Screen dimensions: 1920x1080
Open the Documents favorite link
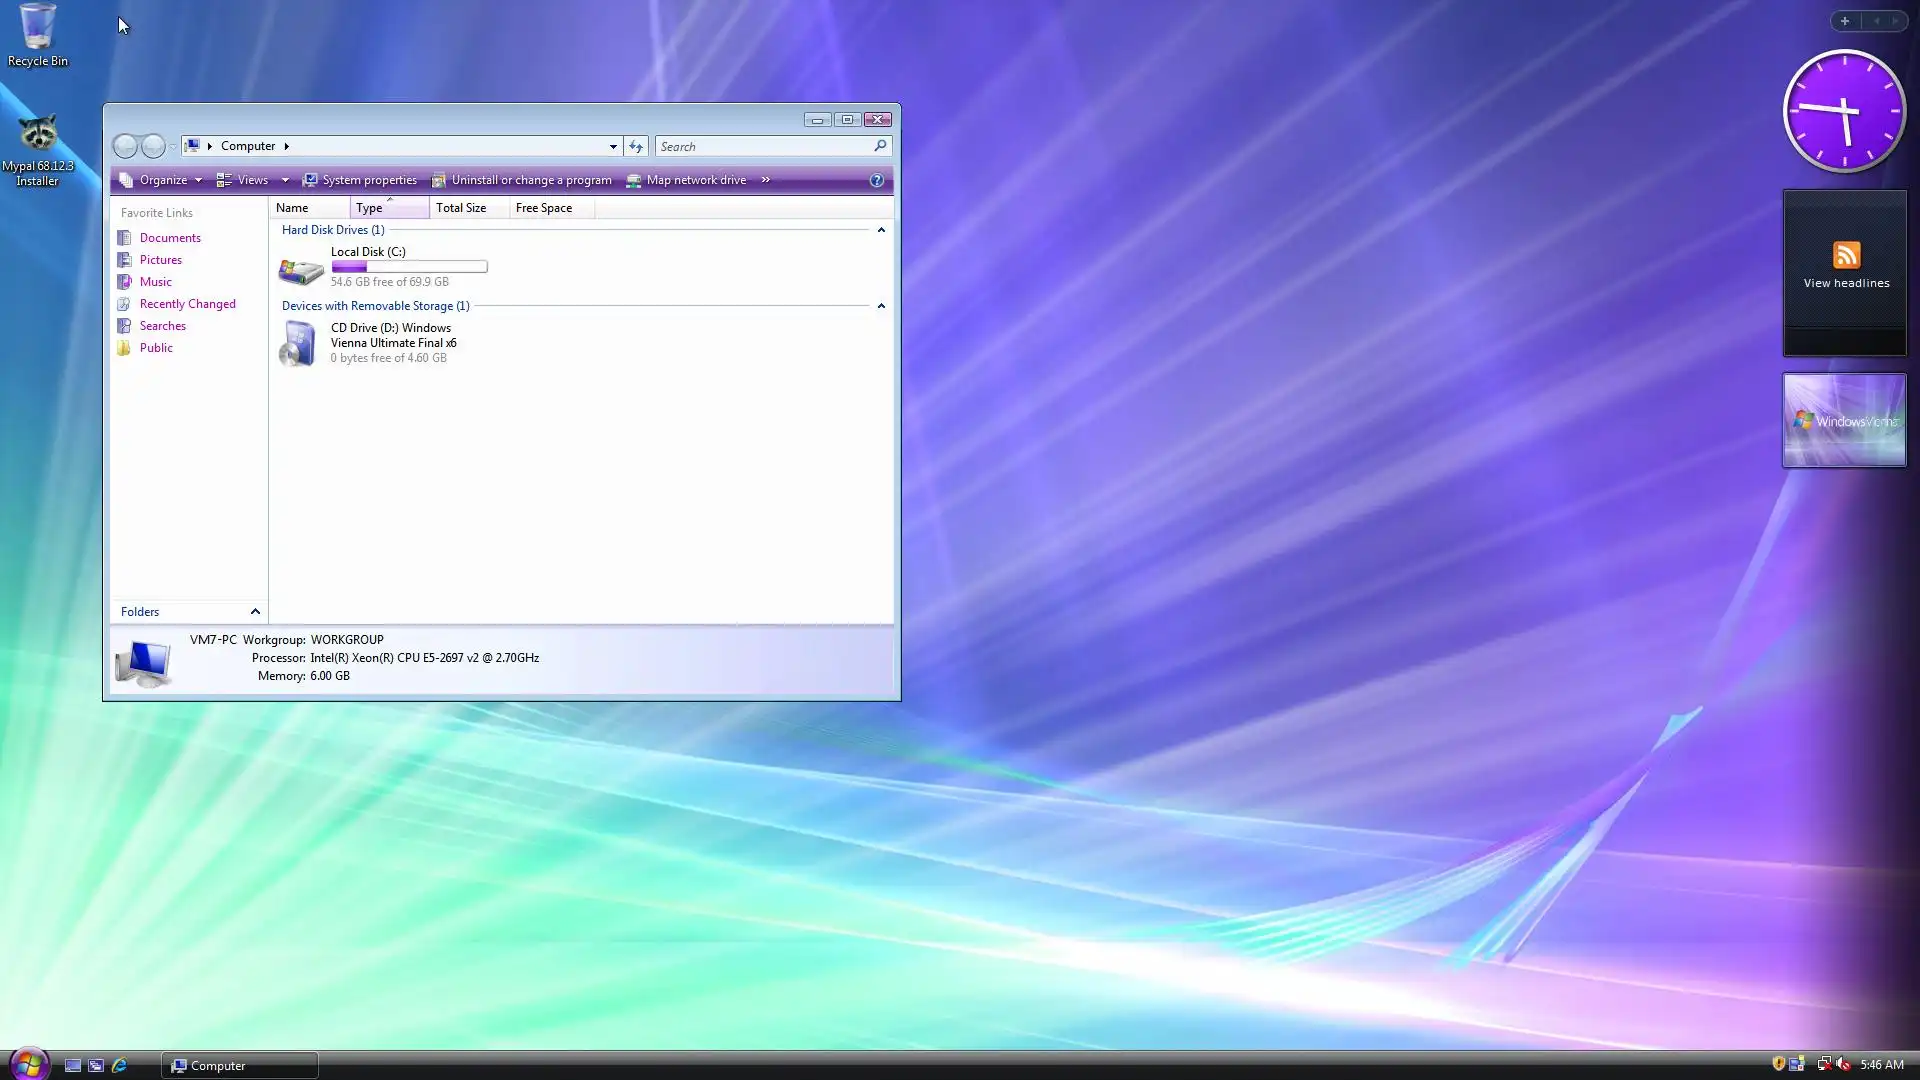[x=170, y=238]
